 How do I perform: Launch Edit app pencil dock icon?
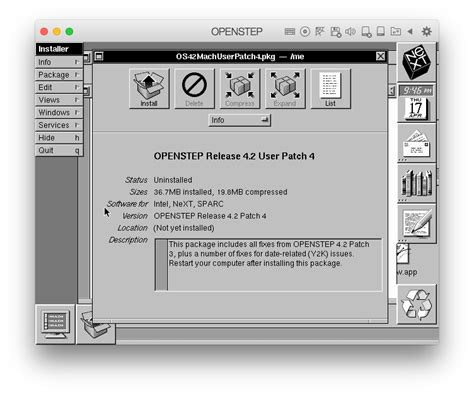pyautogui.click(x=416, y=224)
